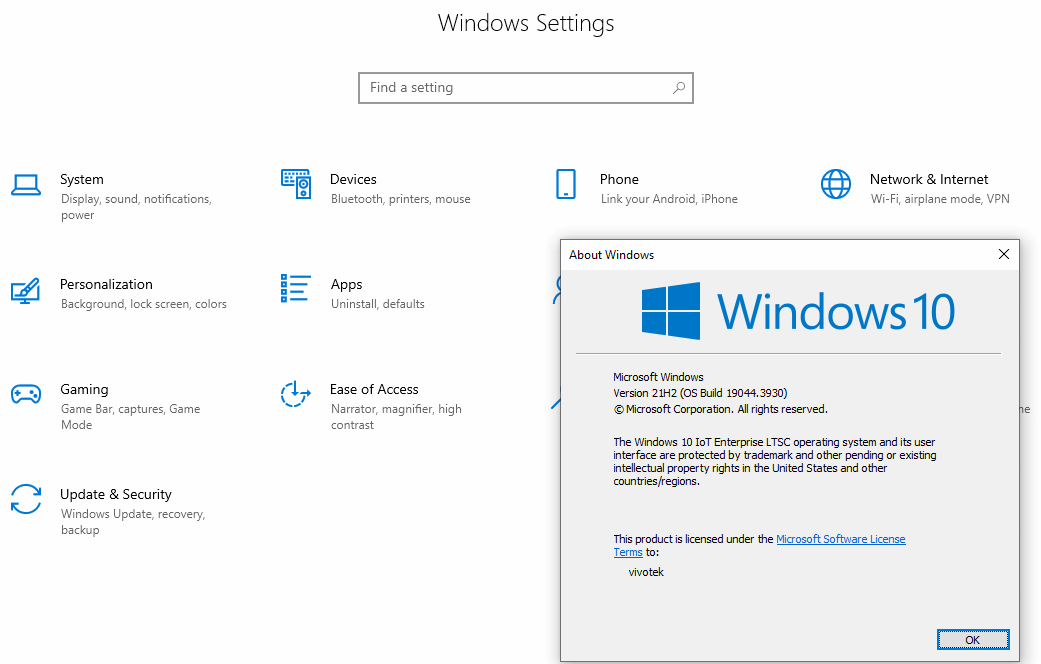Click the 'Version 21H2 (OS Build 19044.3930)' line
Image resolution: width=1041 pixels, height=664 pixels.
(x=700, y=393)
